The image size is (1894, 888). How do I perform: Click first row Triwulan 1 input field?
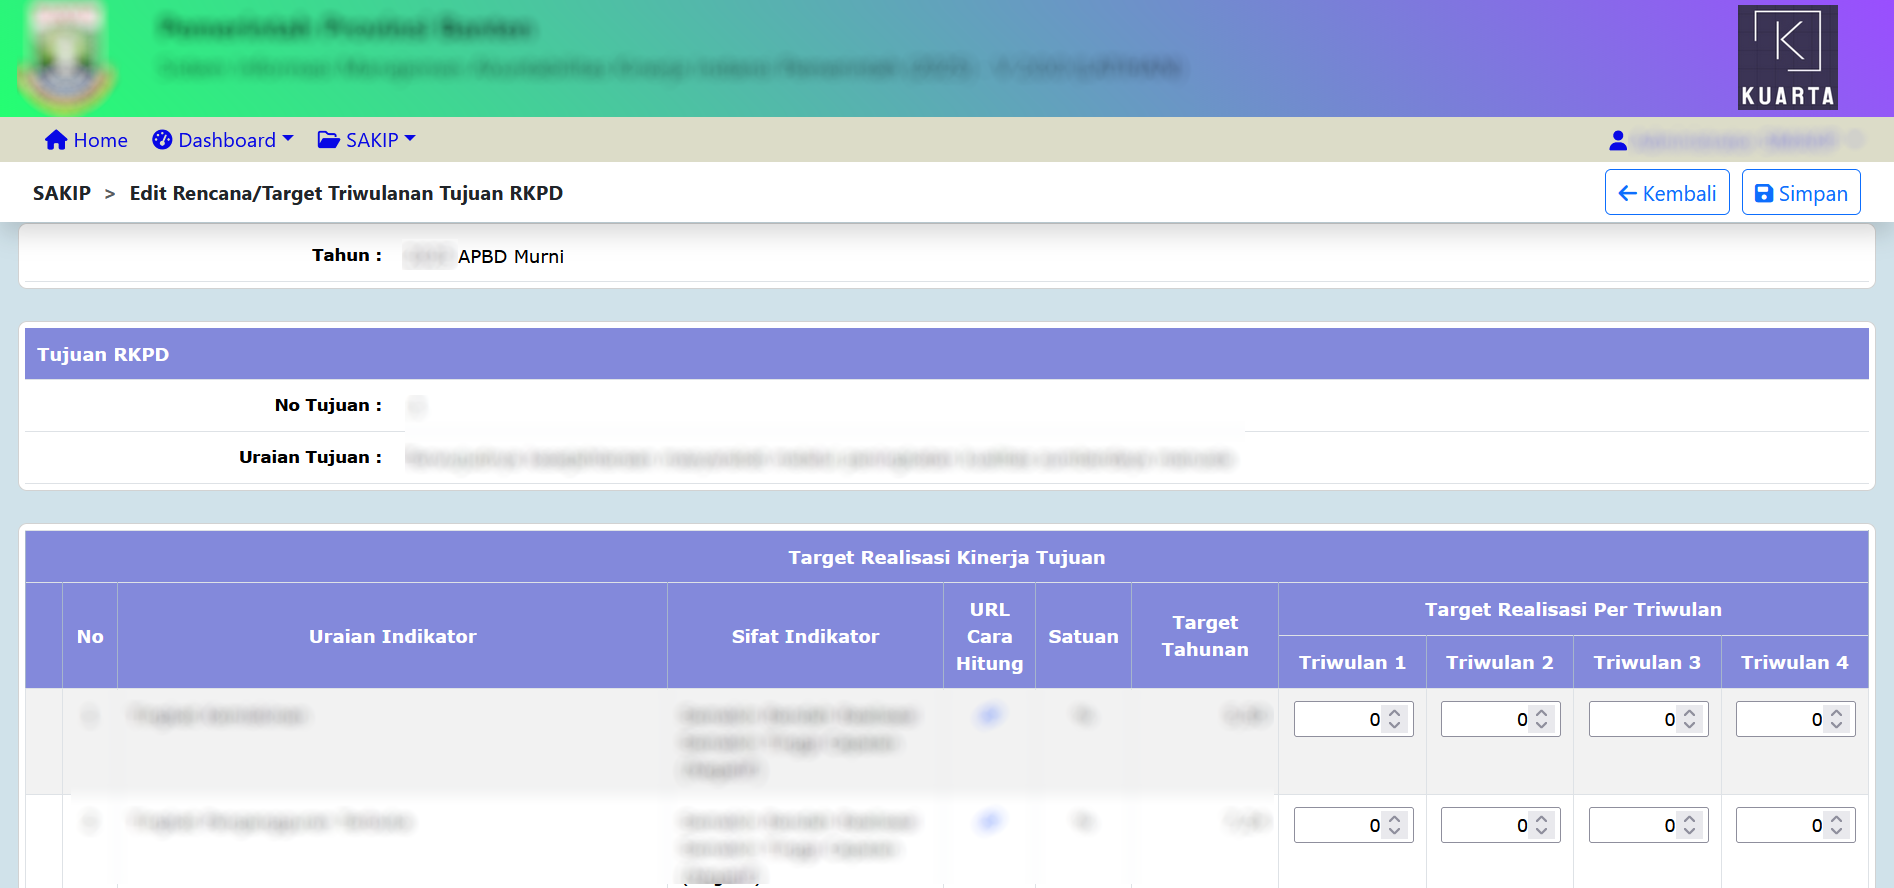coord(1337,720)
